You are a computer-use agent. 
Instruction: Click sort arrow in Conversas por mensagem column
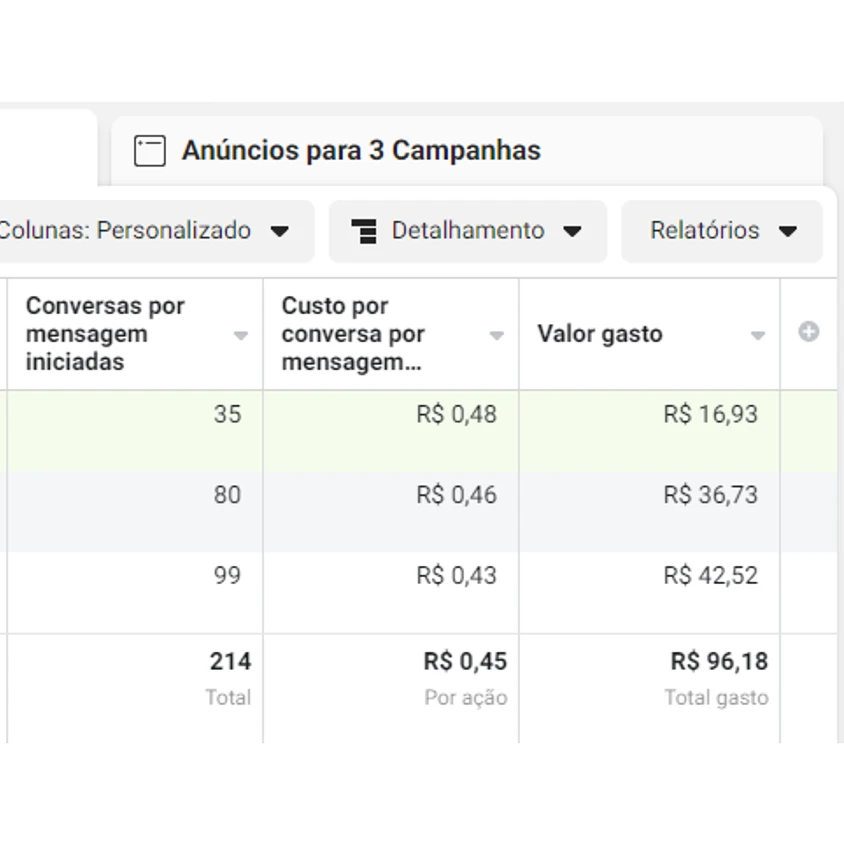click(241, 336)
